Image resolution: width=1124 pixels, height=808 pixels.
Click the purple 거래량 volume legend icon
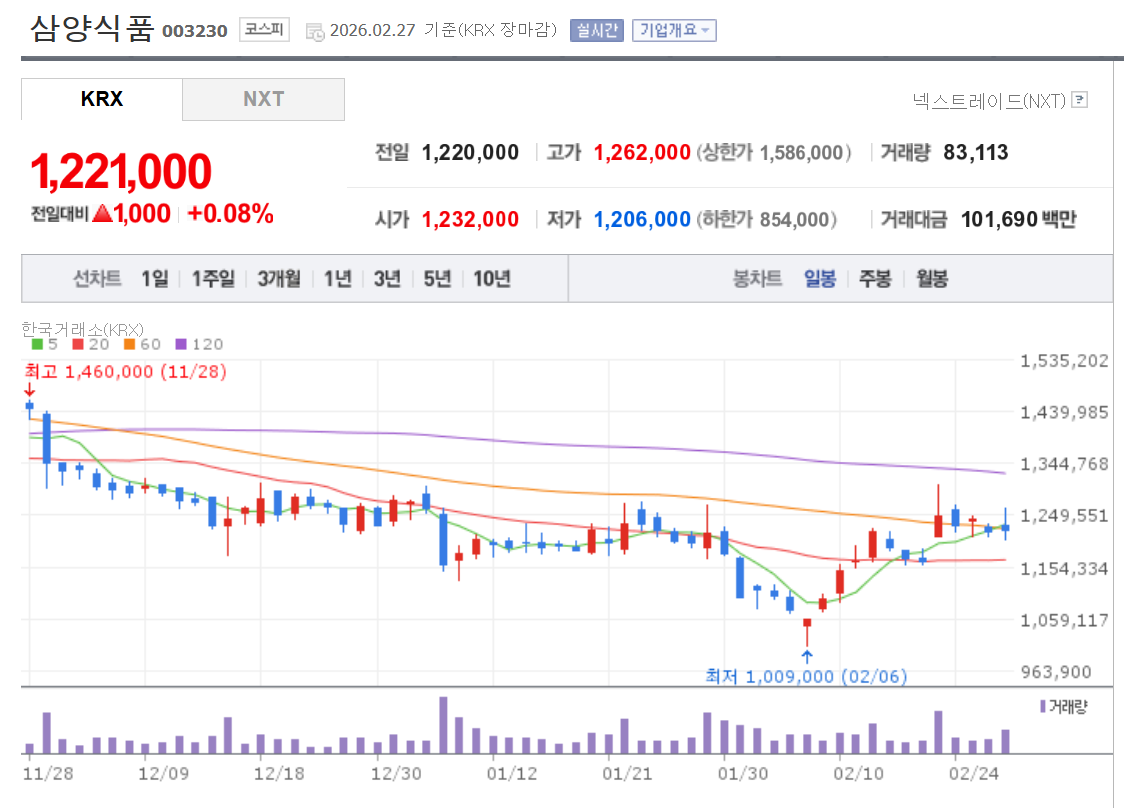1042,707
